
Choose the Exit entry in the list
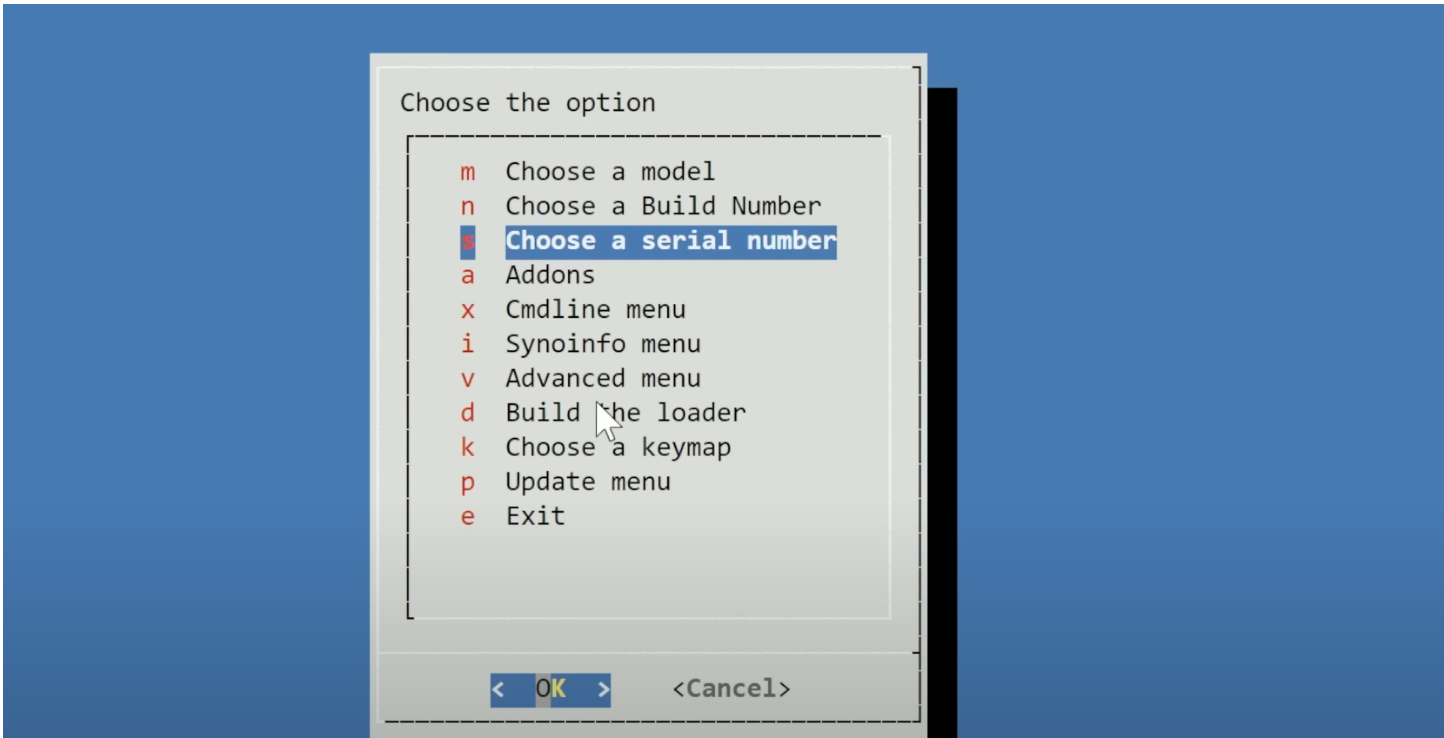point(535,517)
